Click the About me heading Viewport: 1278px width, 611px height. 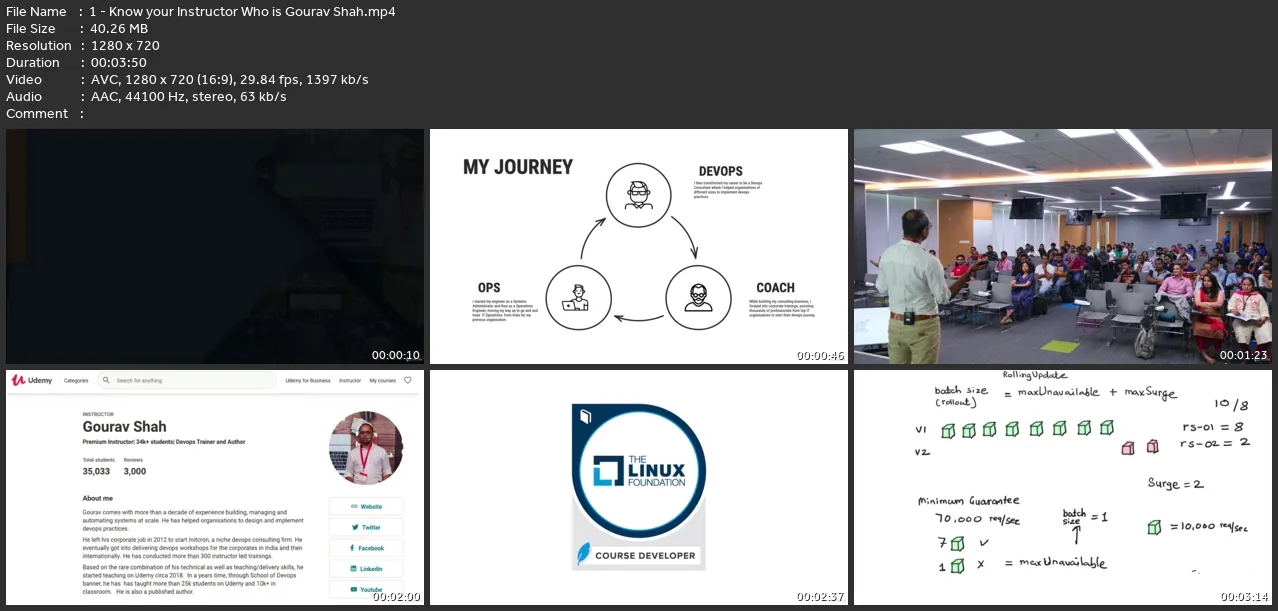click(x=98, y=498)
